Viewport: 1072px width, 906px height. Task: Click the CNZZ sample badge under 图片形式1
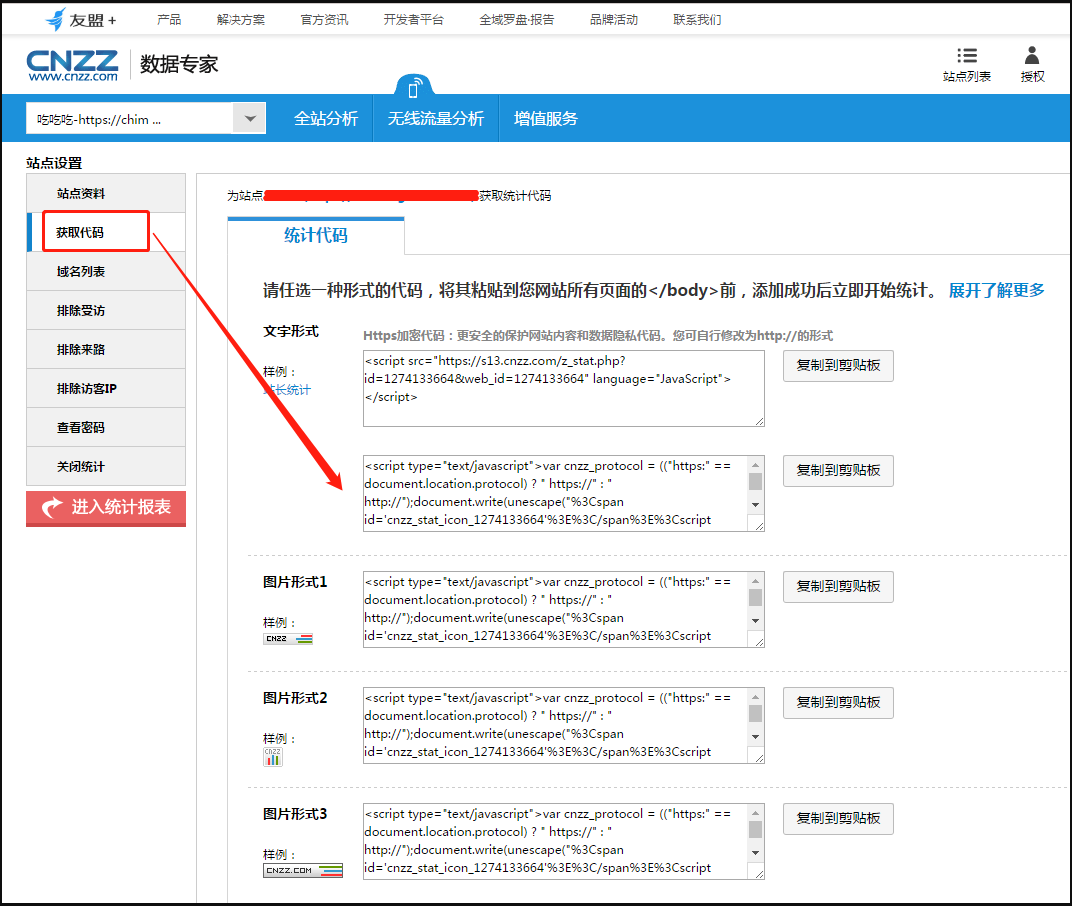288,639
